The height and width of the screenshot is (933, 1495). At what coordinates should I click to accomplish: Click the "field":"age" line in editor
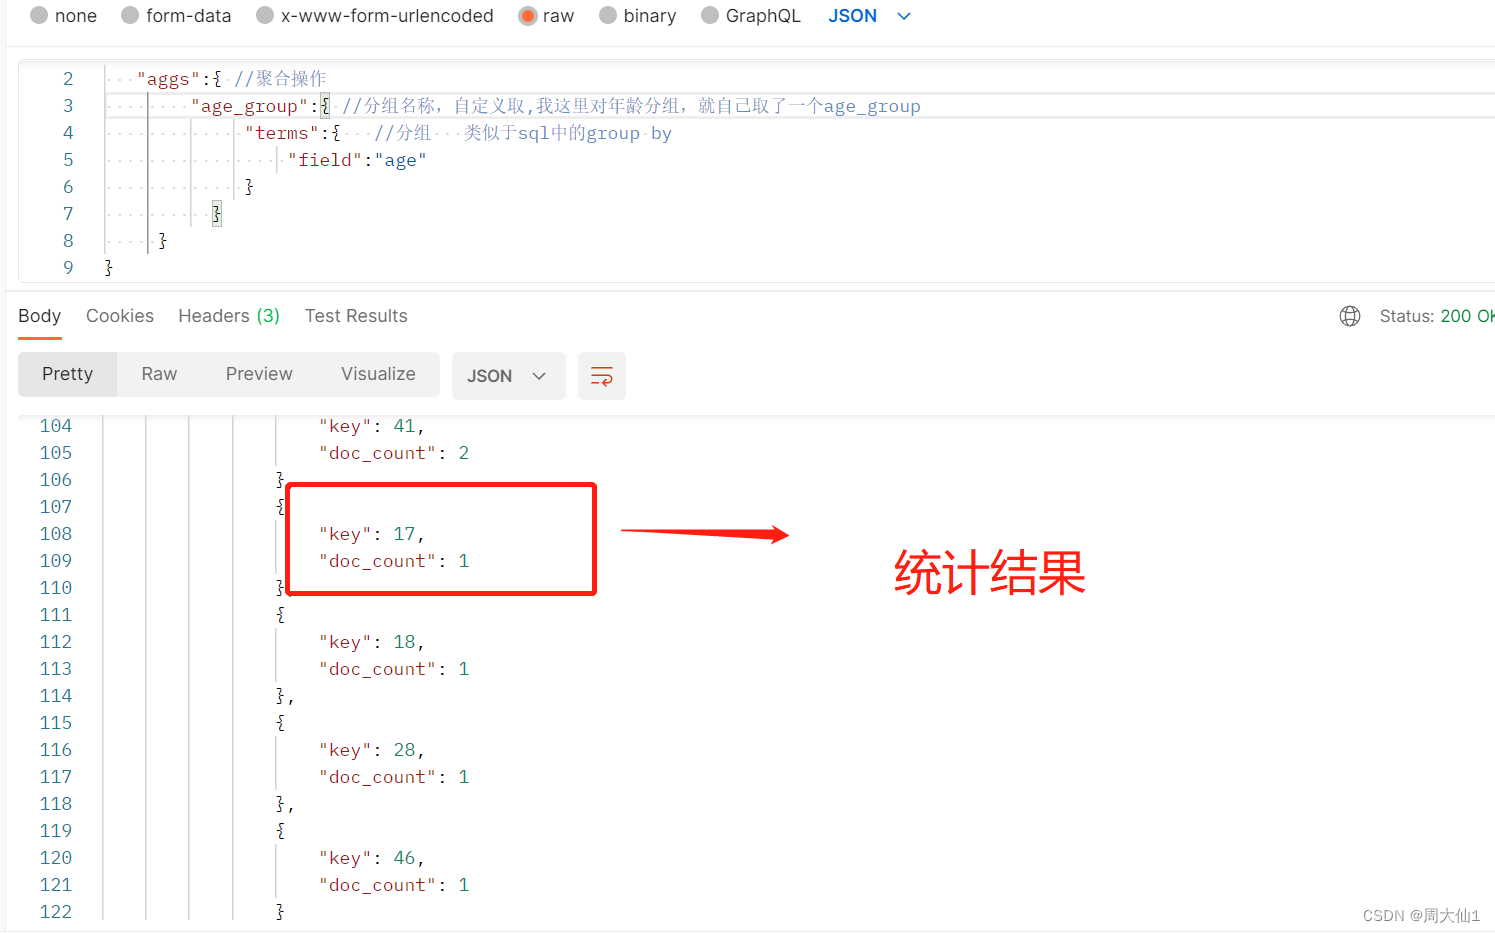[357, 160]
